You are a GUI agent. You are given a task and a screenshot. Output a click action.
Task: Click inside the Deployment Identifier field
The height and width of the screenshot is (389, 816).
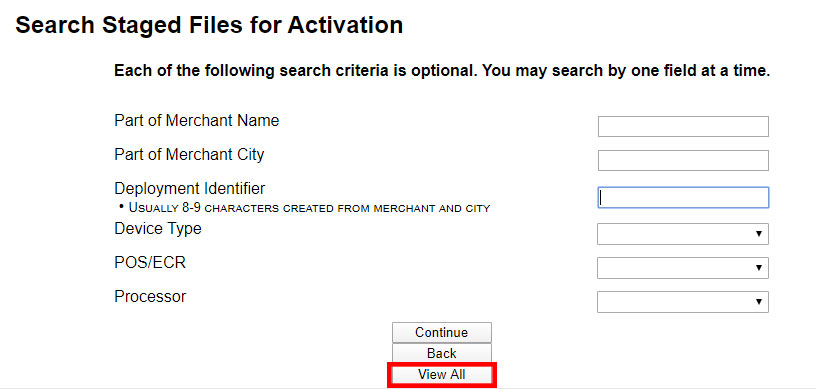683,198
